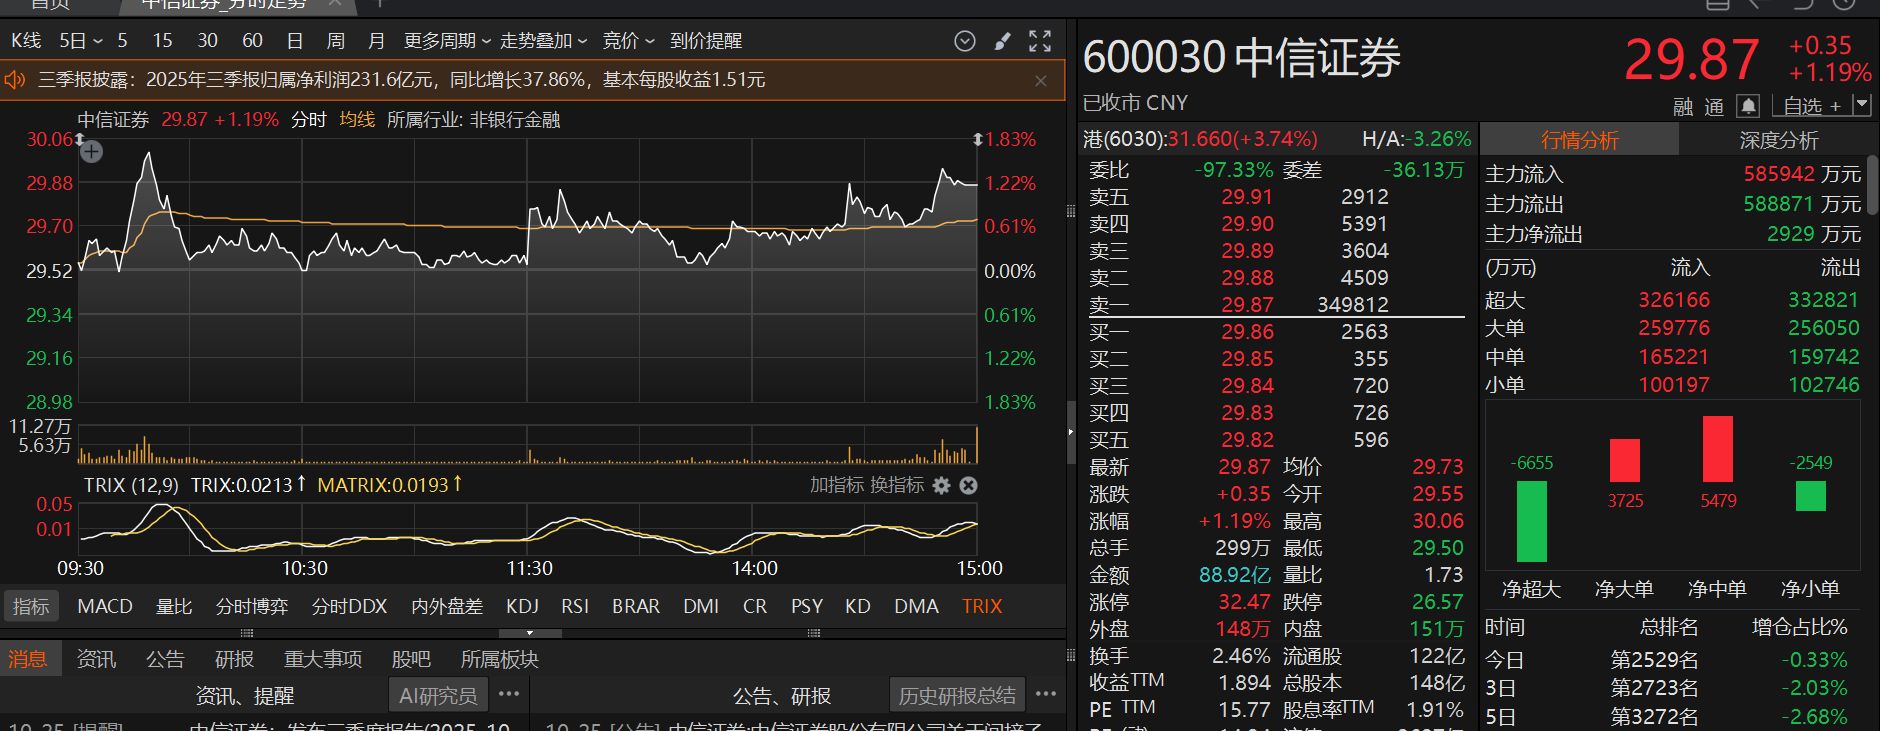Click the price alert bell icon
The image size is (1880, 731).
[1748, 106]
